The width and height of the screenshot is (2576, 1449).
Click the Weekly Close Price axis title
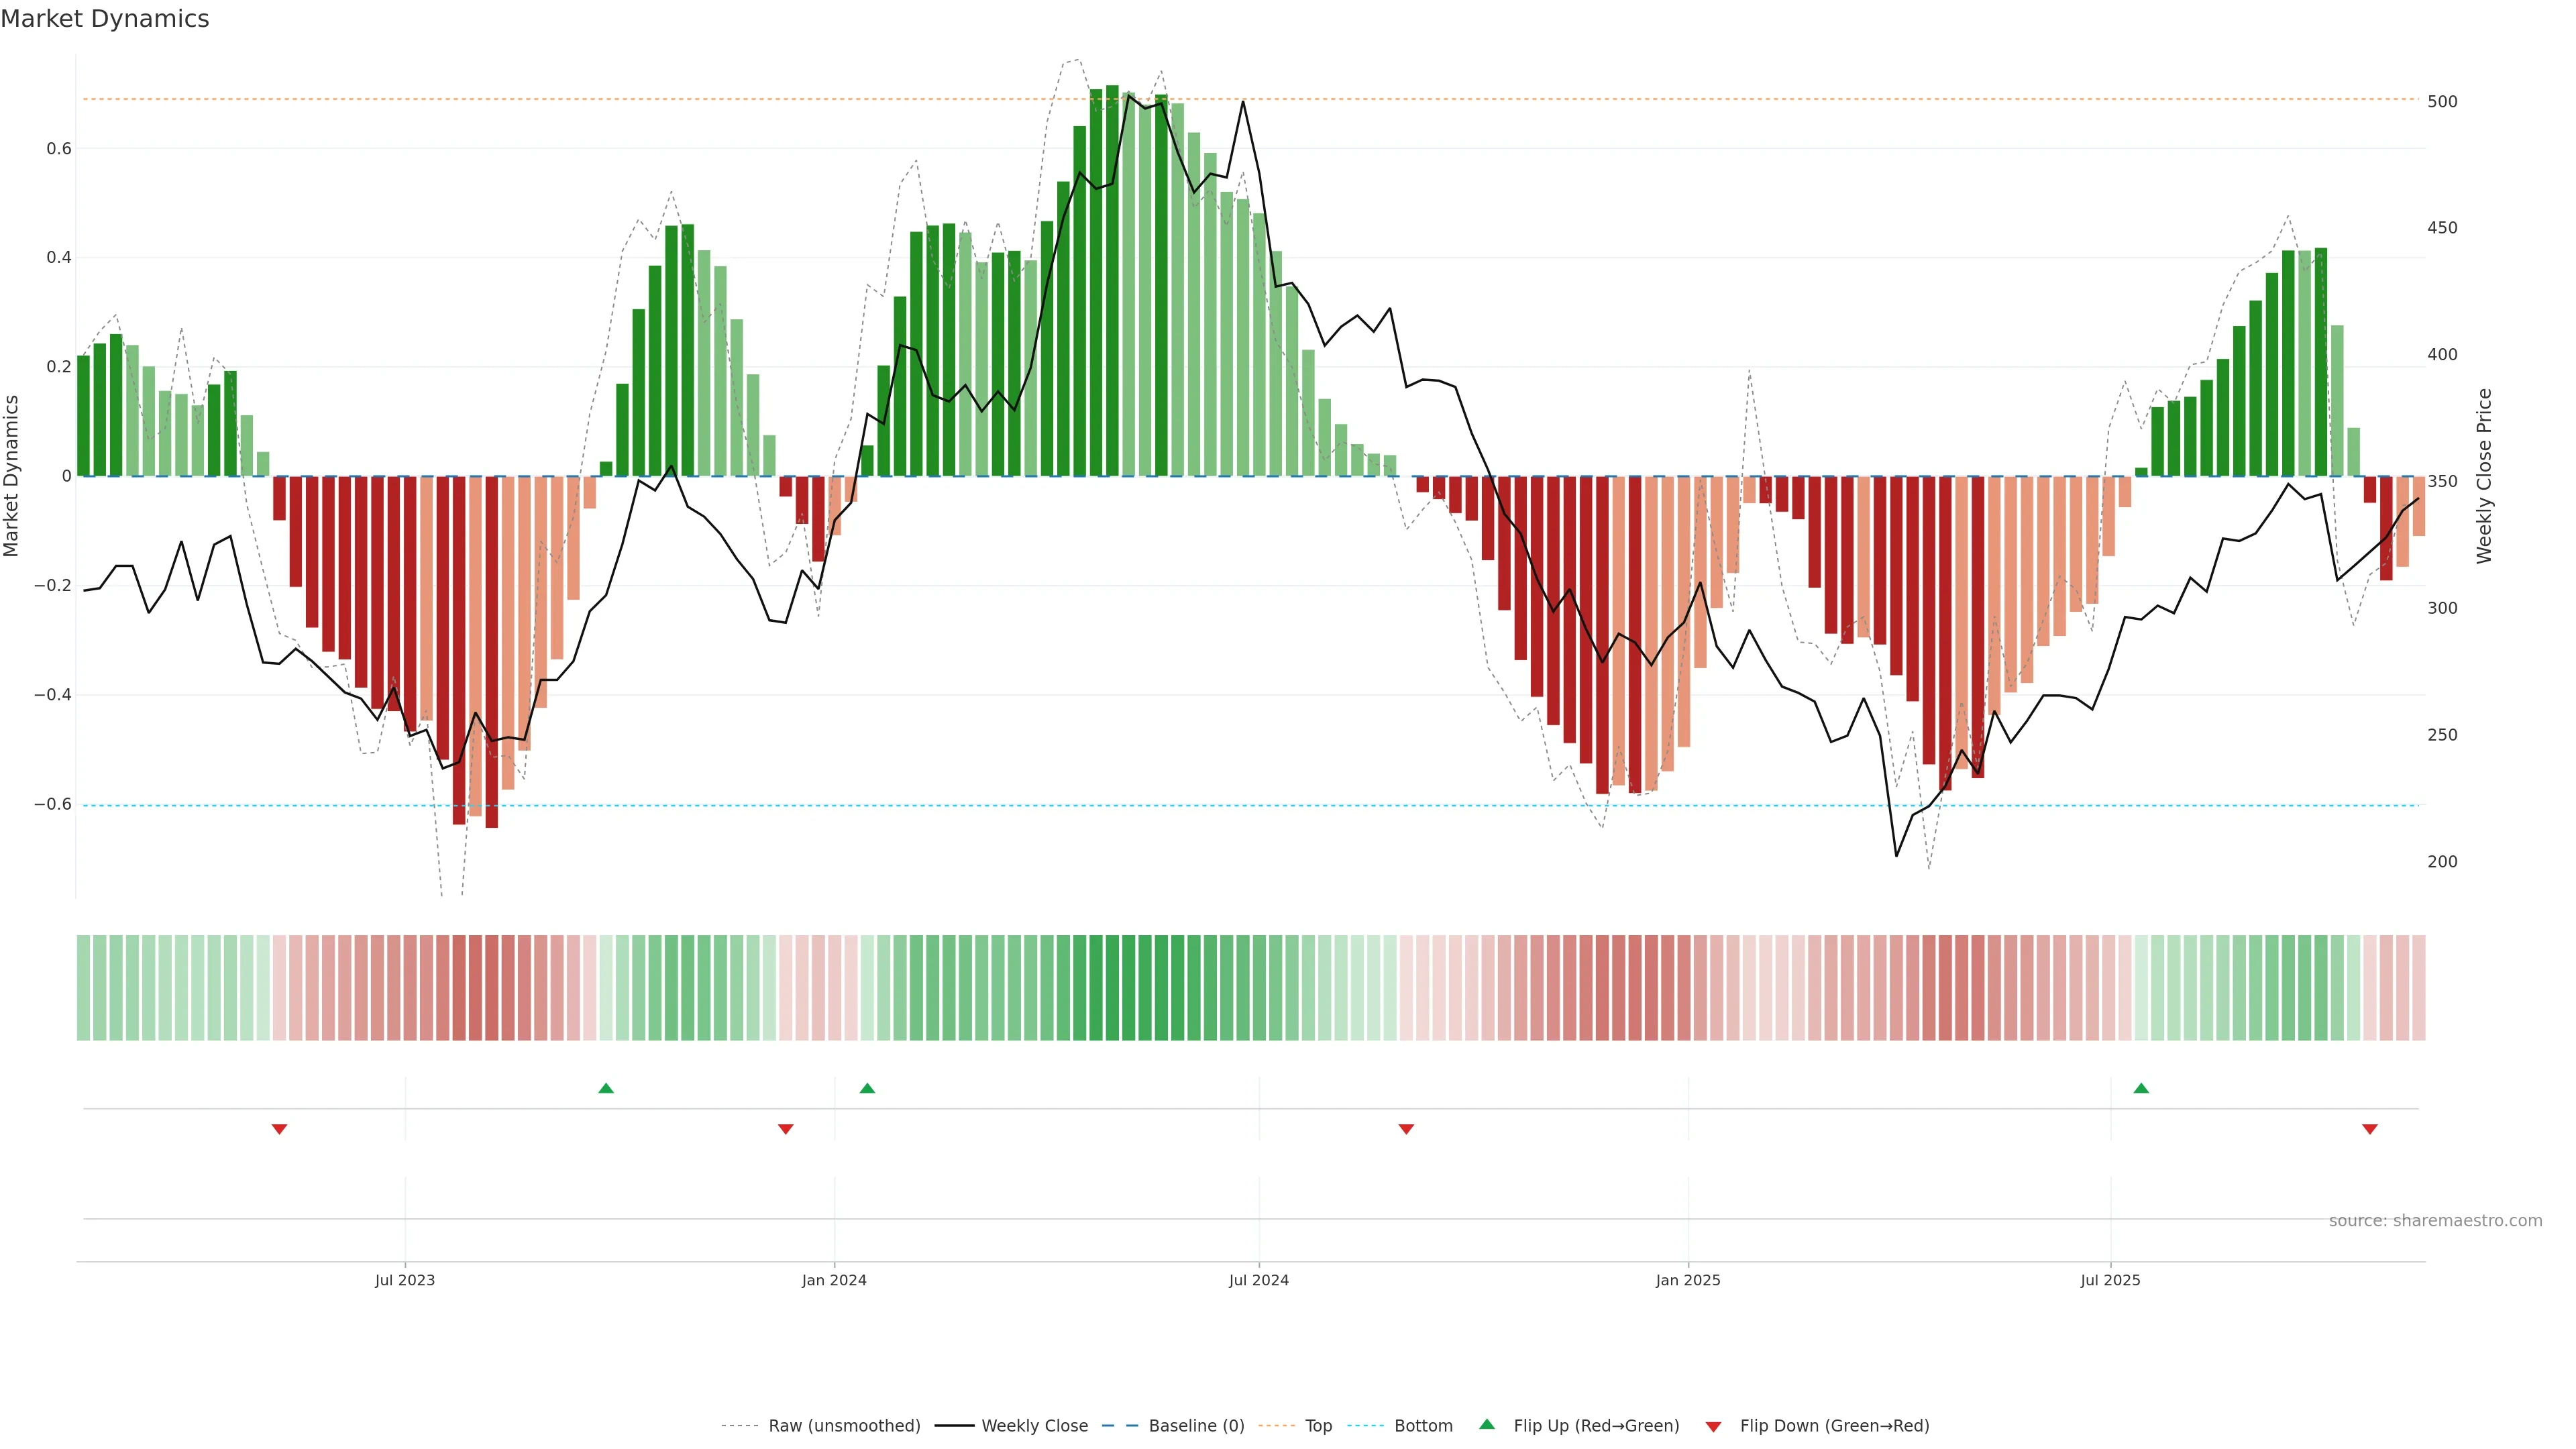click(x=2484, y=476)
